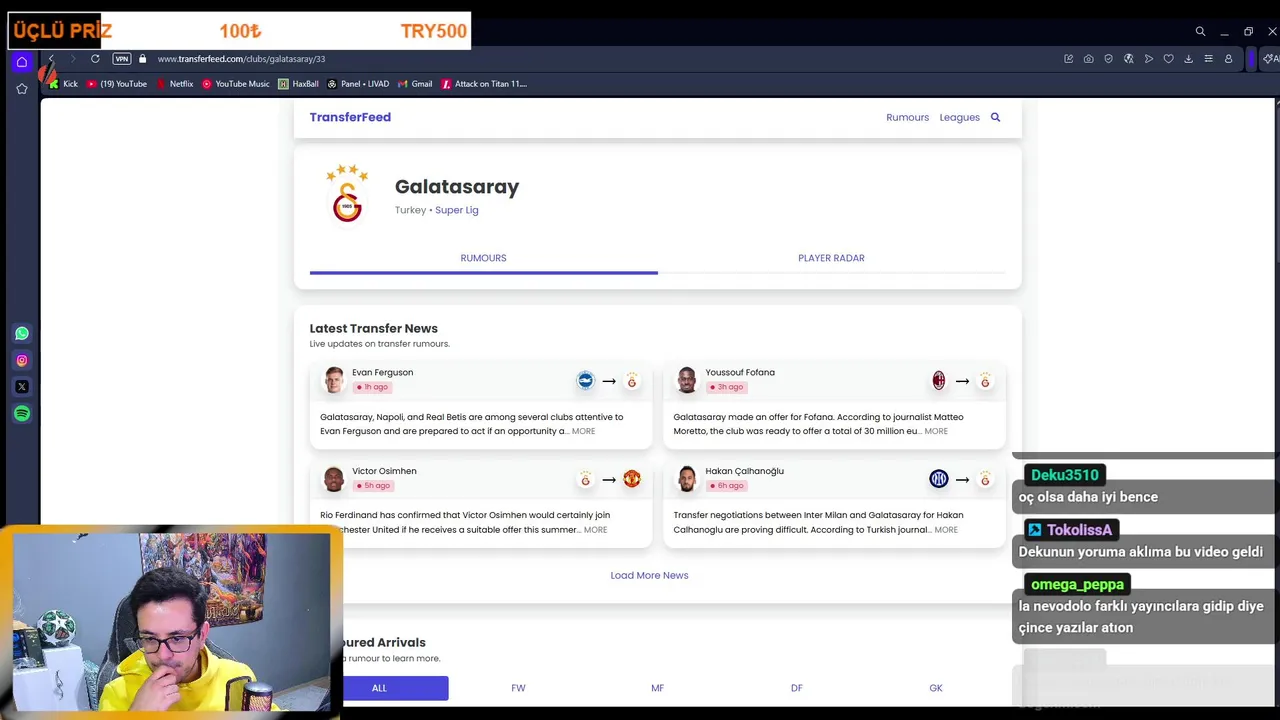1280x720 pixels.
Task: Expand MORE on Youssouf Fofana rumour
Action: click(936, 431)
